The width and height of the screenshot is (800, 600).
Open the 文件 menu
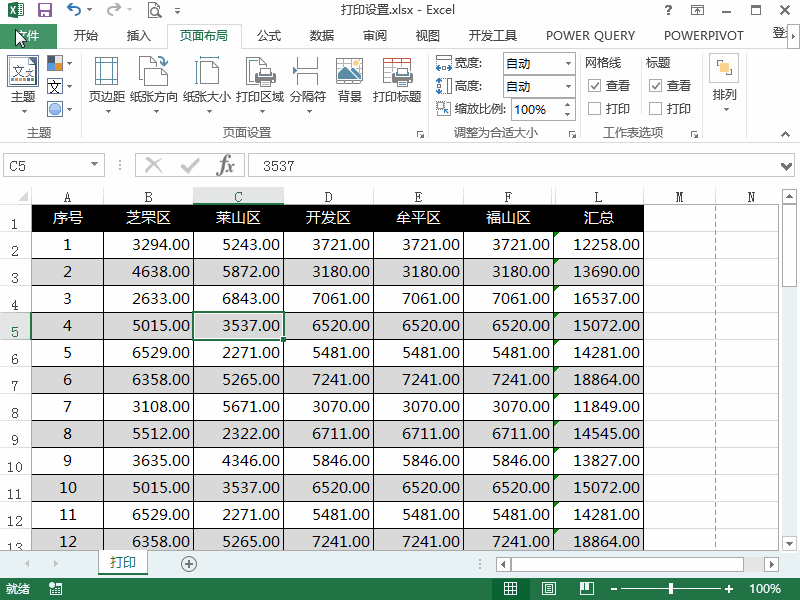coord(29,35)
